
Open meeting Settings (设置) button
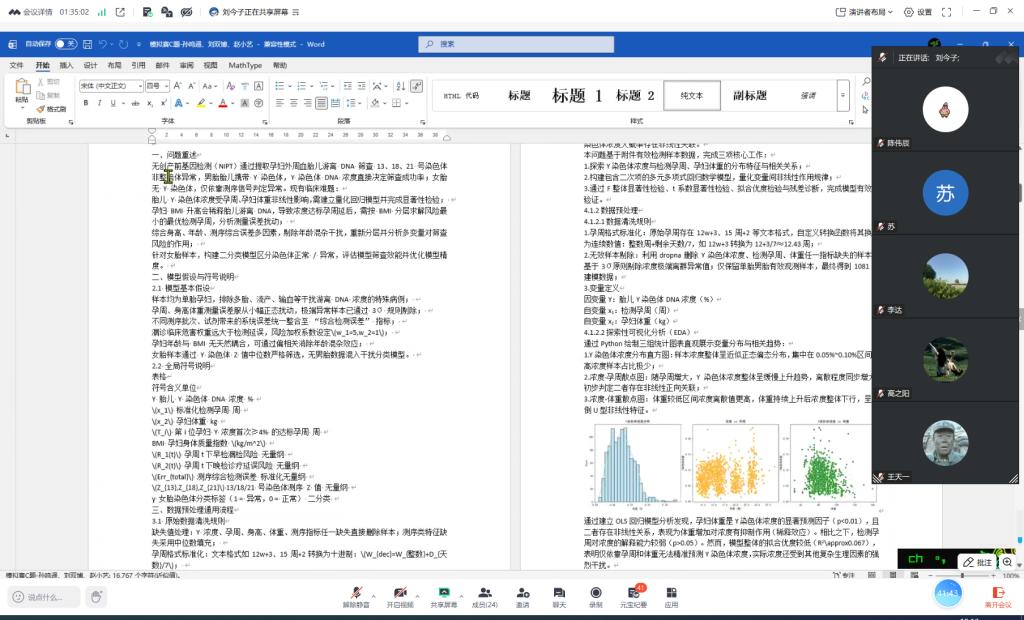point(918,12)
